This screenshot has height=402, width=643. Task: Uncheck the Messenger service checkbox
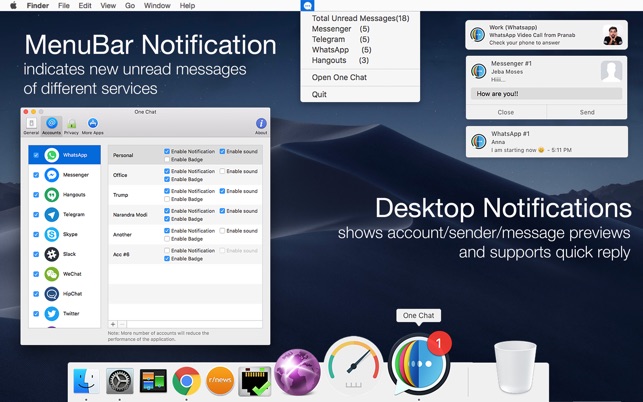pos(37,175)
